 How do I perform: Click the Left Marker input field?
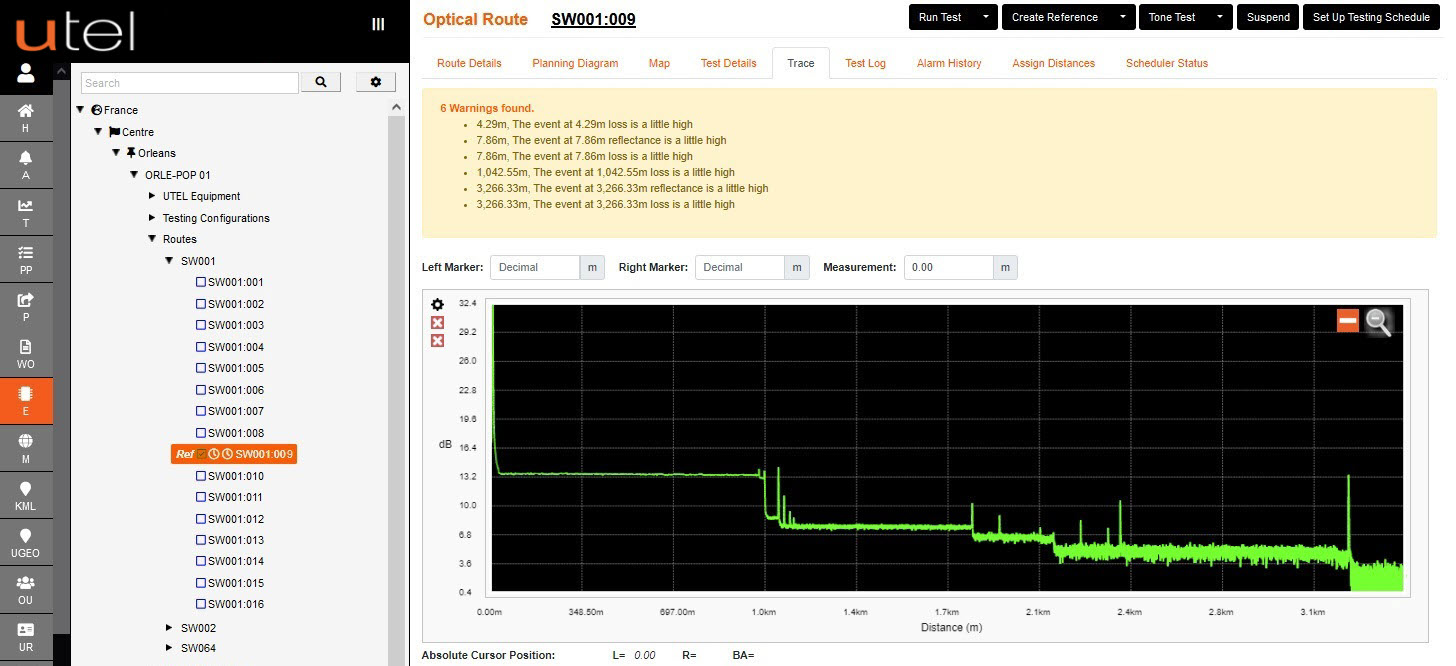pos(535,267)
